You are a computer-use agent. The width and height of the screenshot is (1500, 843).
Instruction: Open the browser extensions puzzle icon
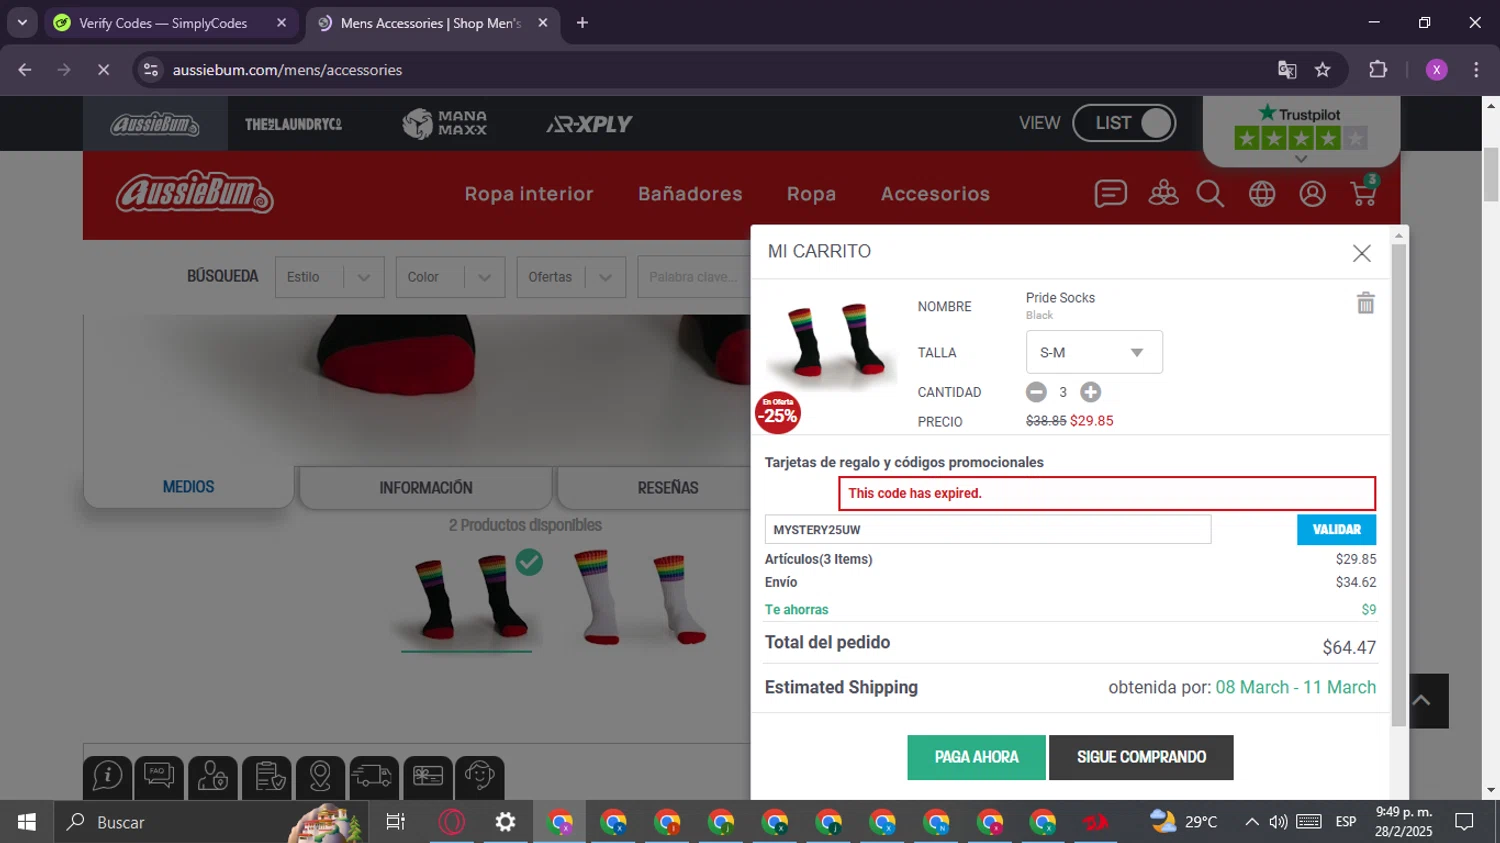[1378, 70]
